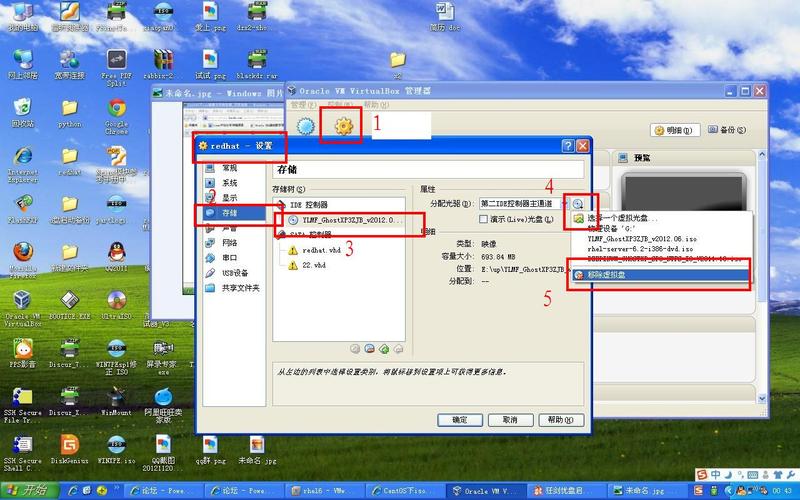The height and width of the screenshot is (500, 800).
Task: Click the 确定 (OK) button
Action: click(x=460, y=420)
